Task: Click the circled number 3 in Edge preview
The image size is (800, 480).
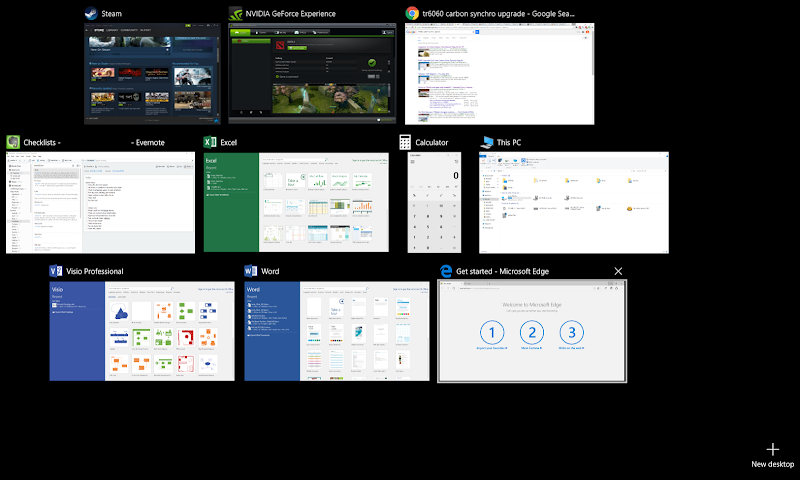Action: (571, 333)
